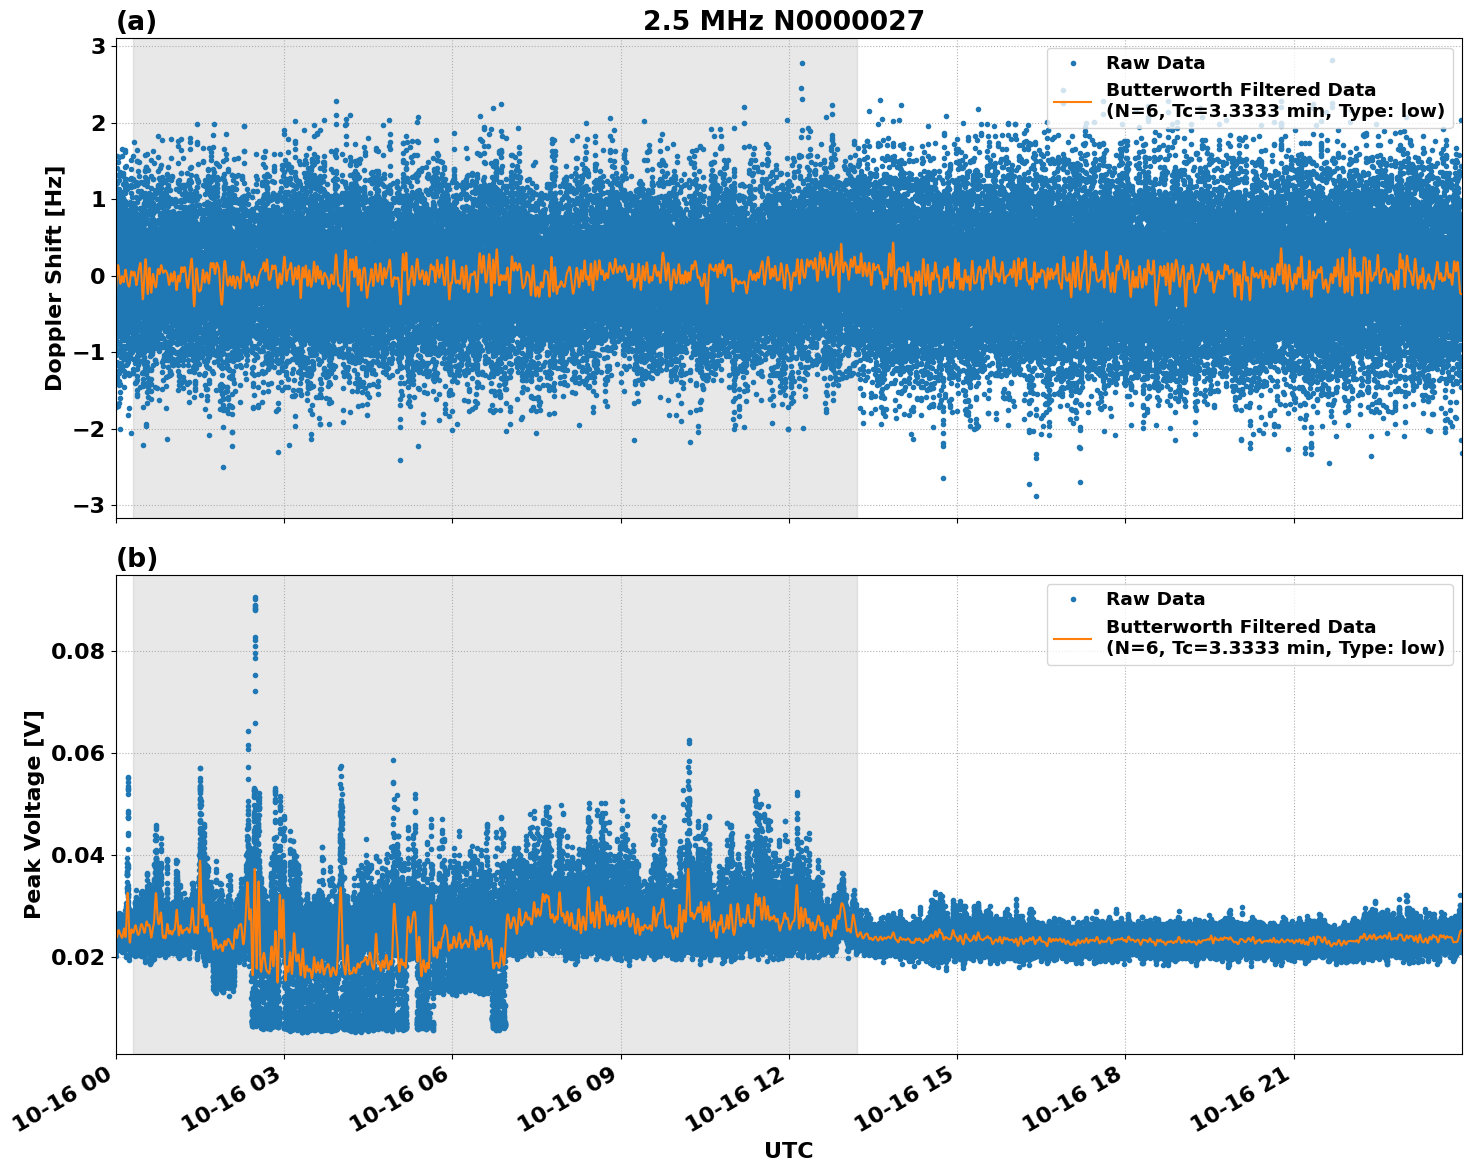This screenshot has width=1472, height=1172.
Task: Click the −3 tick on Doppler Shift axis
Action: point(88,506)
